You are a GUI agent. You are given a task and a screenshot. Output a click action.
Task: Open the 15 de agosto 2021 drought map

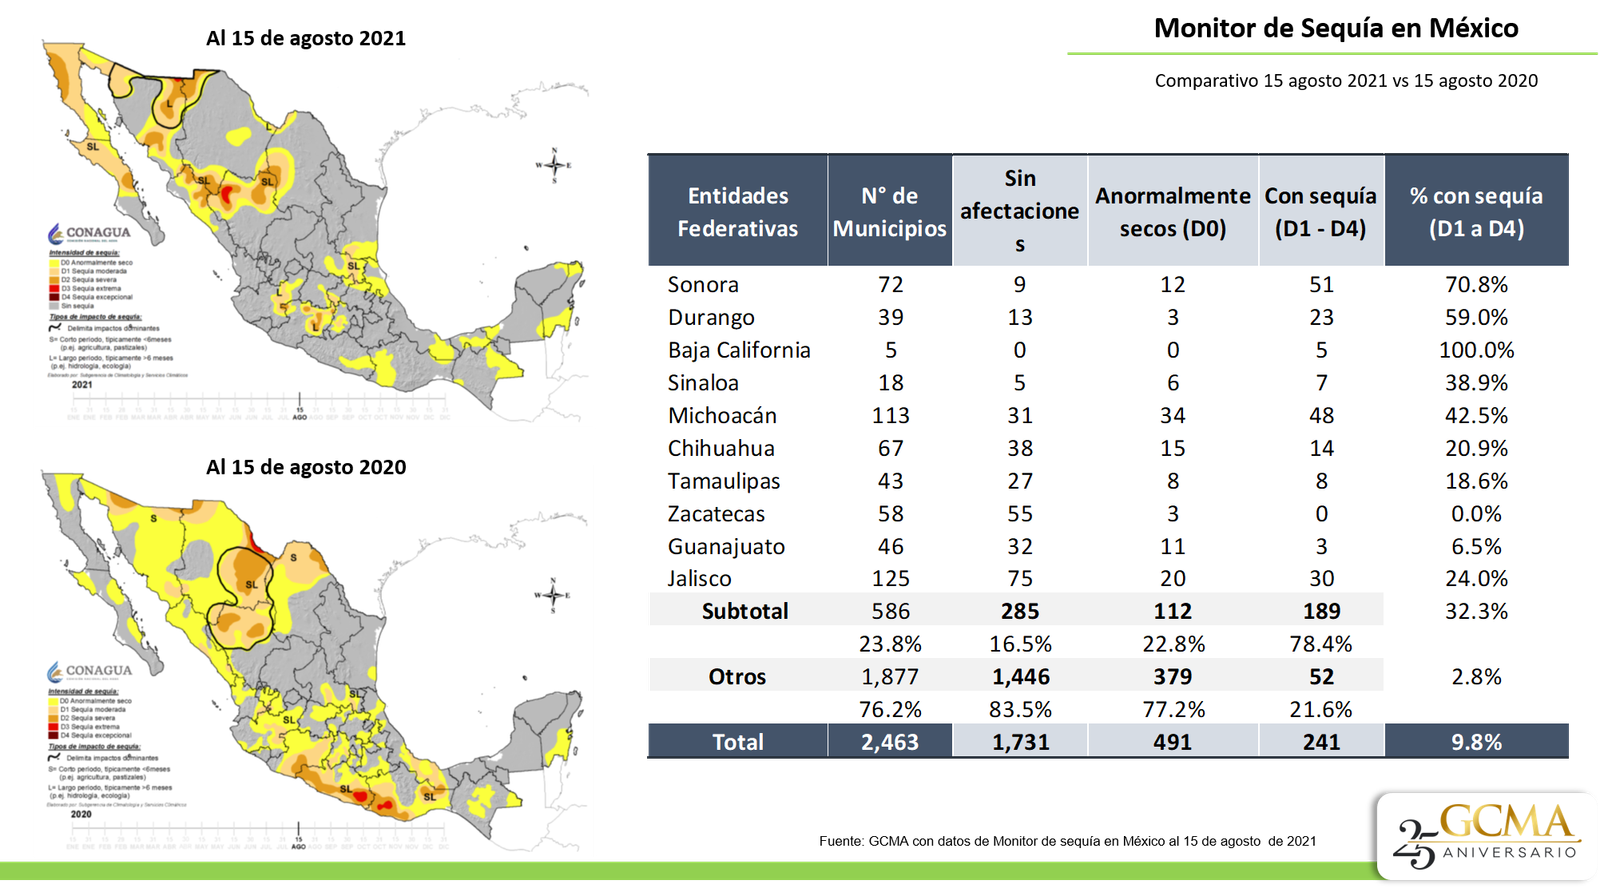pyautogui.click(x=314, y=232)
